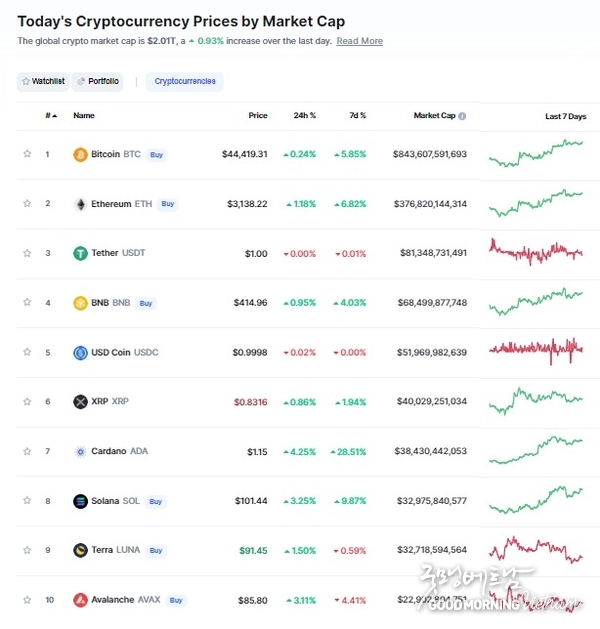Toggle the watchlist star for Cardano
This screenshot has width=600, height=629.
[x=27, y=451]
